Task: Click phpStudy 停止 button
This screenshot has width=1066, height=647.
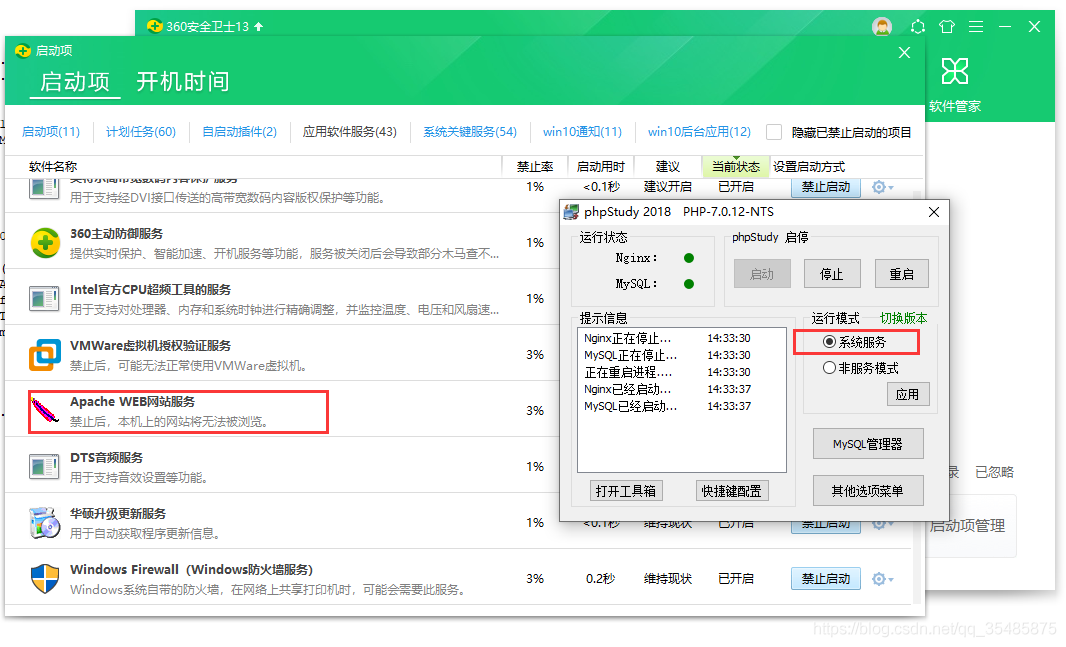Action: click(x=831, y=274)
